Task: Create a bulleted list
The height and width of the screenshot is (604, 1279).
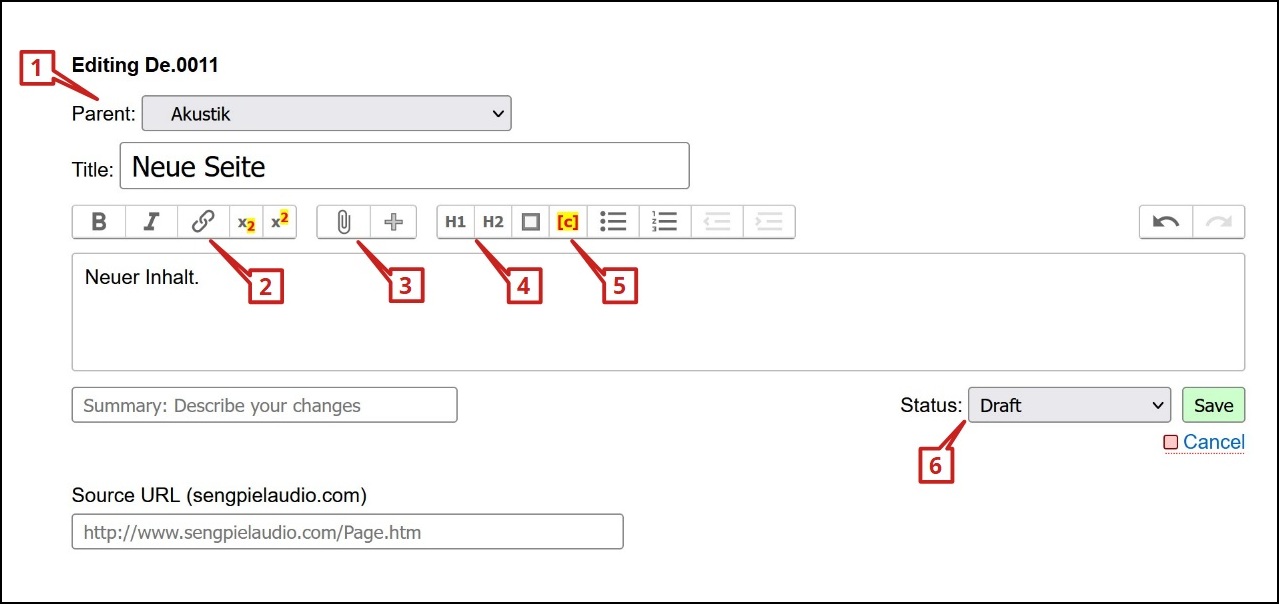Action: (x=613, y=222)
